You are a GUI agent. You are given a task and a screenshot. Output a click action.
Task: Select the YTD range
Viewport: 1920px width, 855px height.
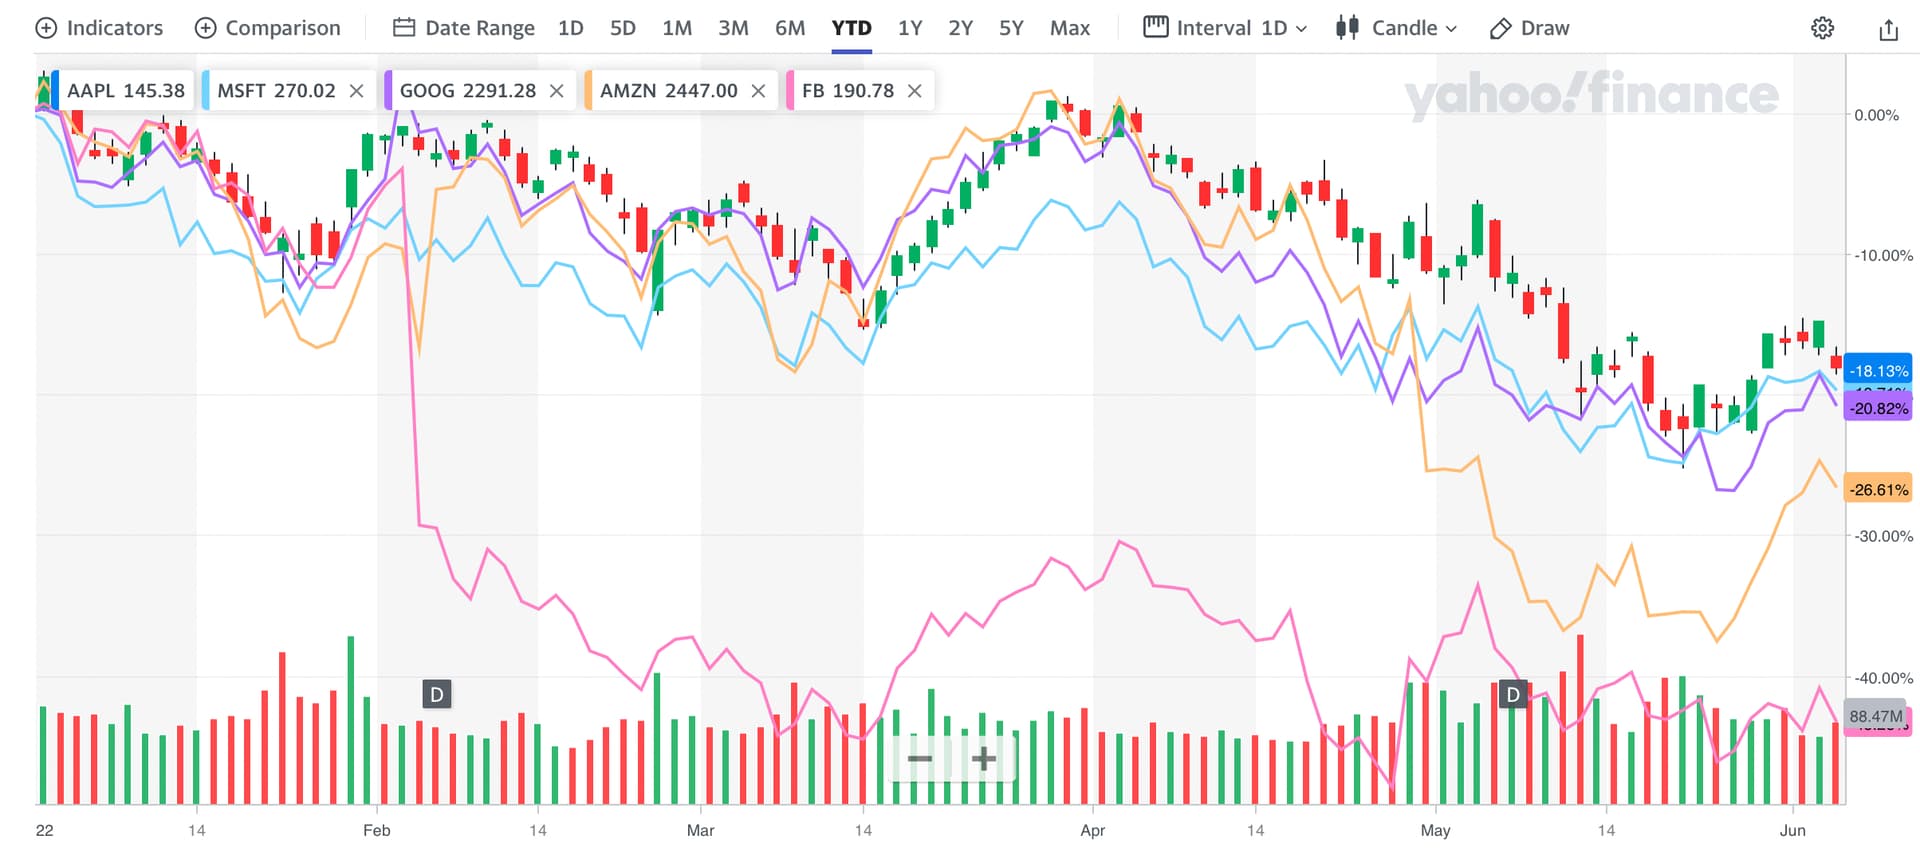(x=852, y=28)
